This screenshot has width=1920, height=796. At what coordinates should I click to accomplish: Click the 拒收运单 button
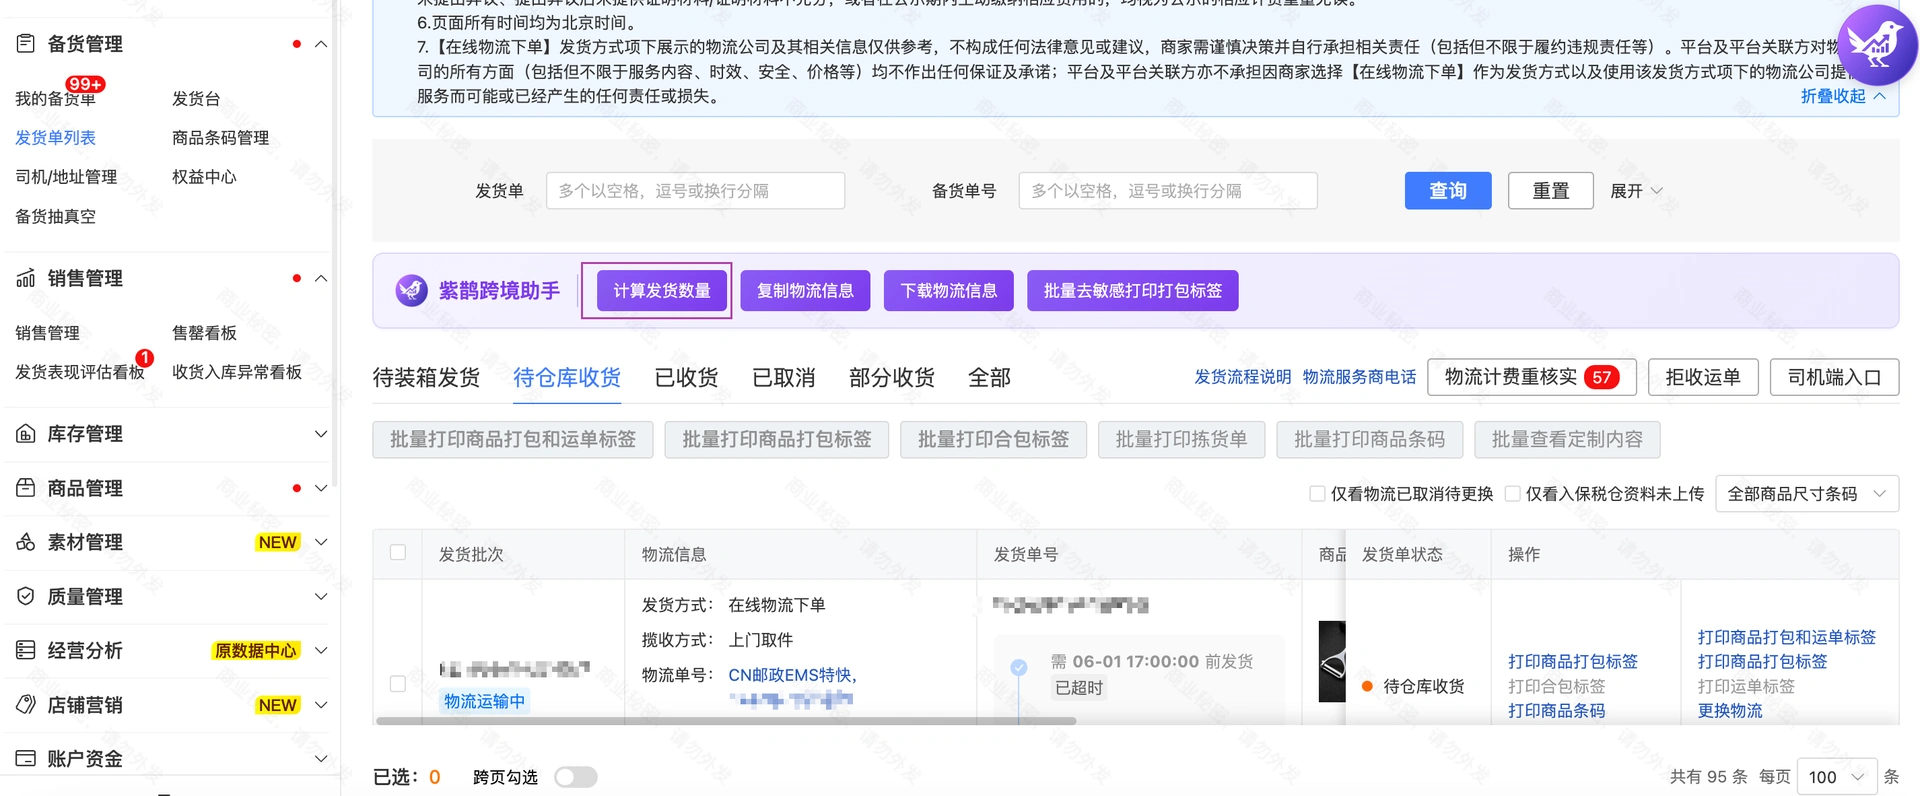pyautogui.click(x=1703, y=377)
